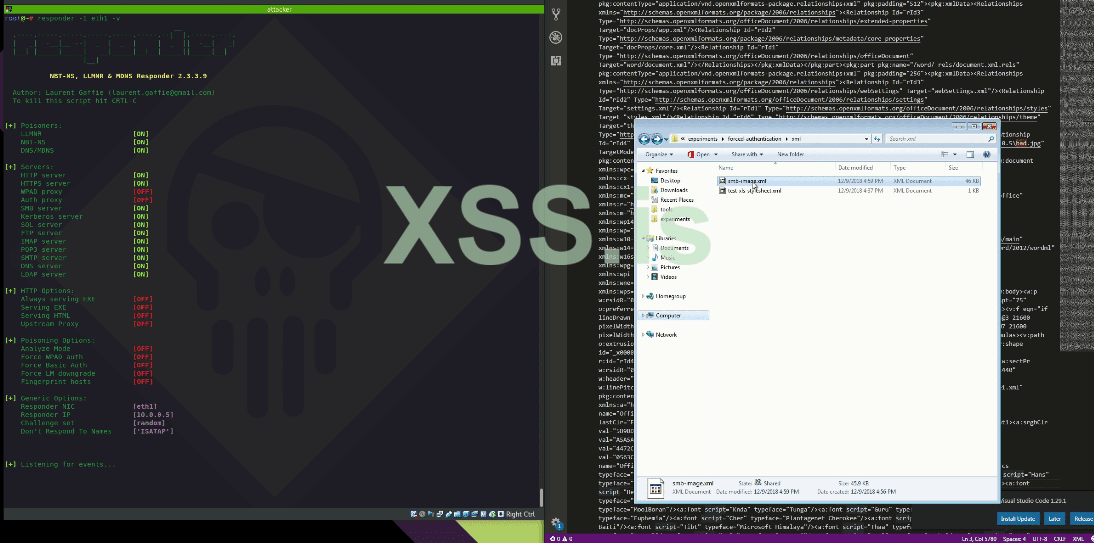Image resolution: width=1094 pixels, height=543 pixels.
Task: Open the address bar history dropdown arrow
Action: [867, 139]
